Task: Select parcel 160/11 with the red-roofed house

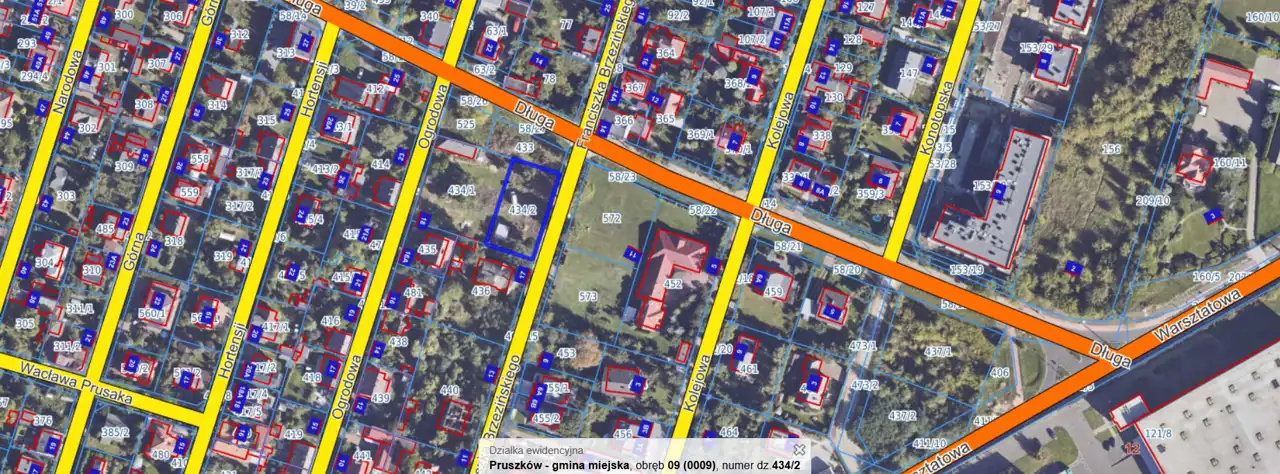Action: (x=1230, y=163)
